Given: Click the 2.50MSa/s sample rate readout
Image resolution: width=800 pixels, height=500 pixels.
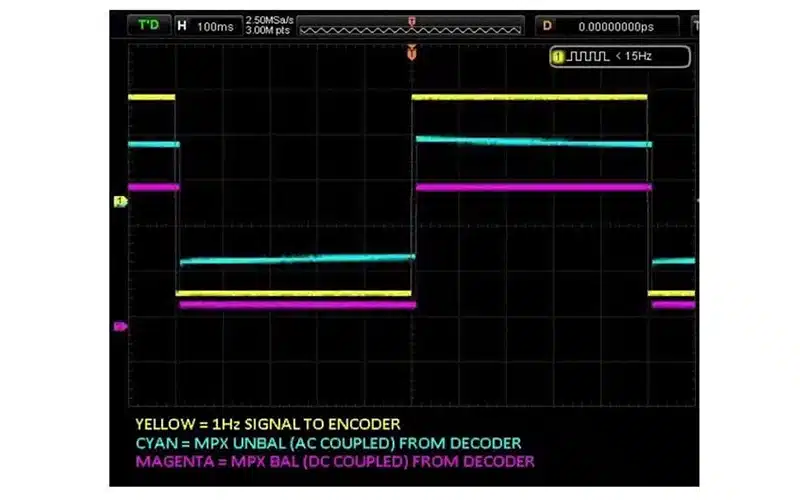Looking at the screenshot, I should [269, 20].
